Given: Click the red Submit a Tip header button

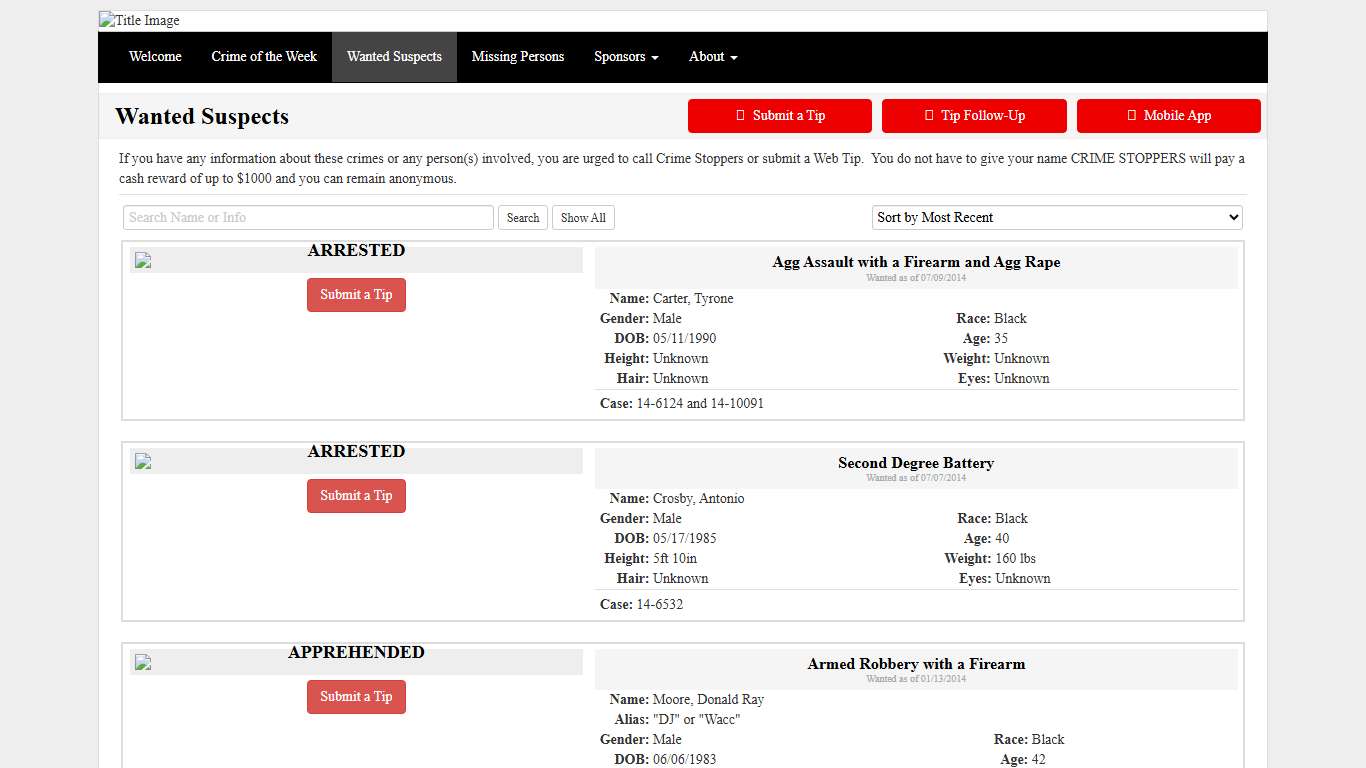Looking at the screenshot, I should pyautogui.click(x=780, y=116).
